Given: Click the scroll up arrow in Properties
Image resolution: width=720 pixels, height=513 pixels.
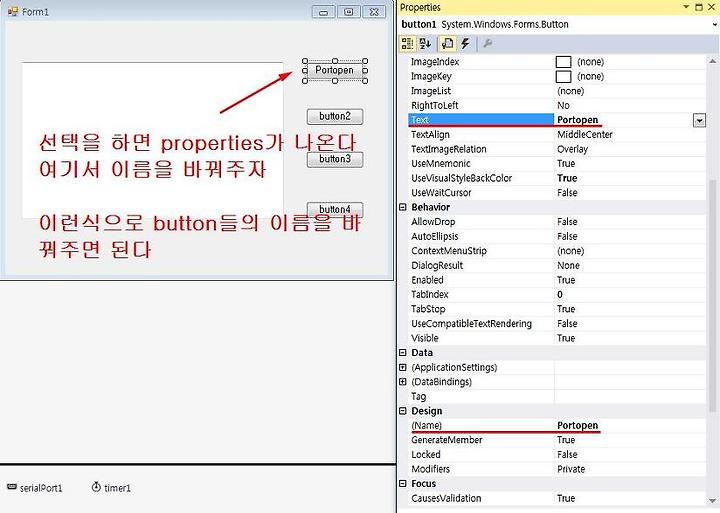Looking at the screenshot, I should [712, 61].
